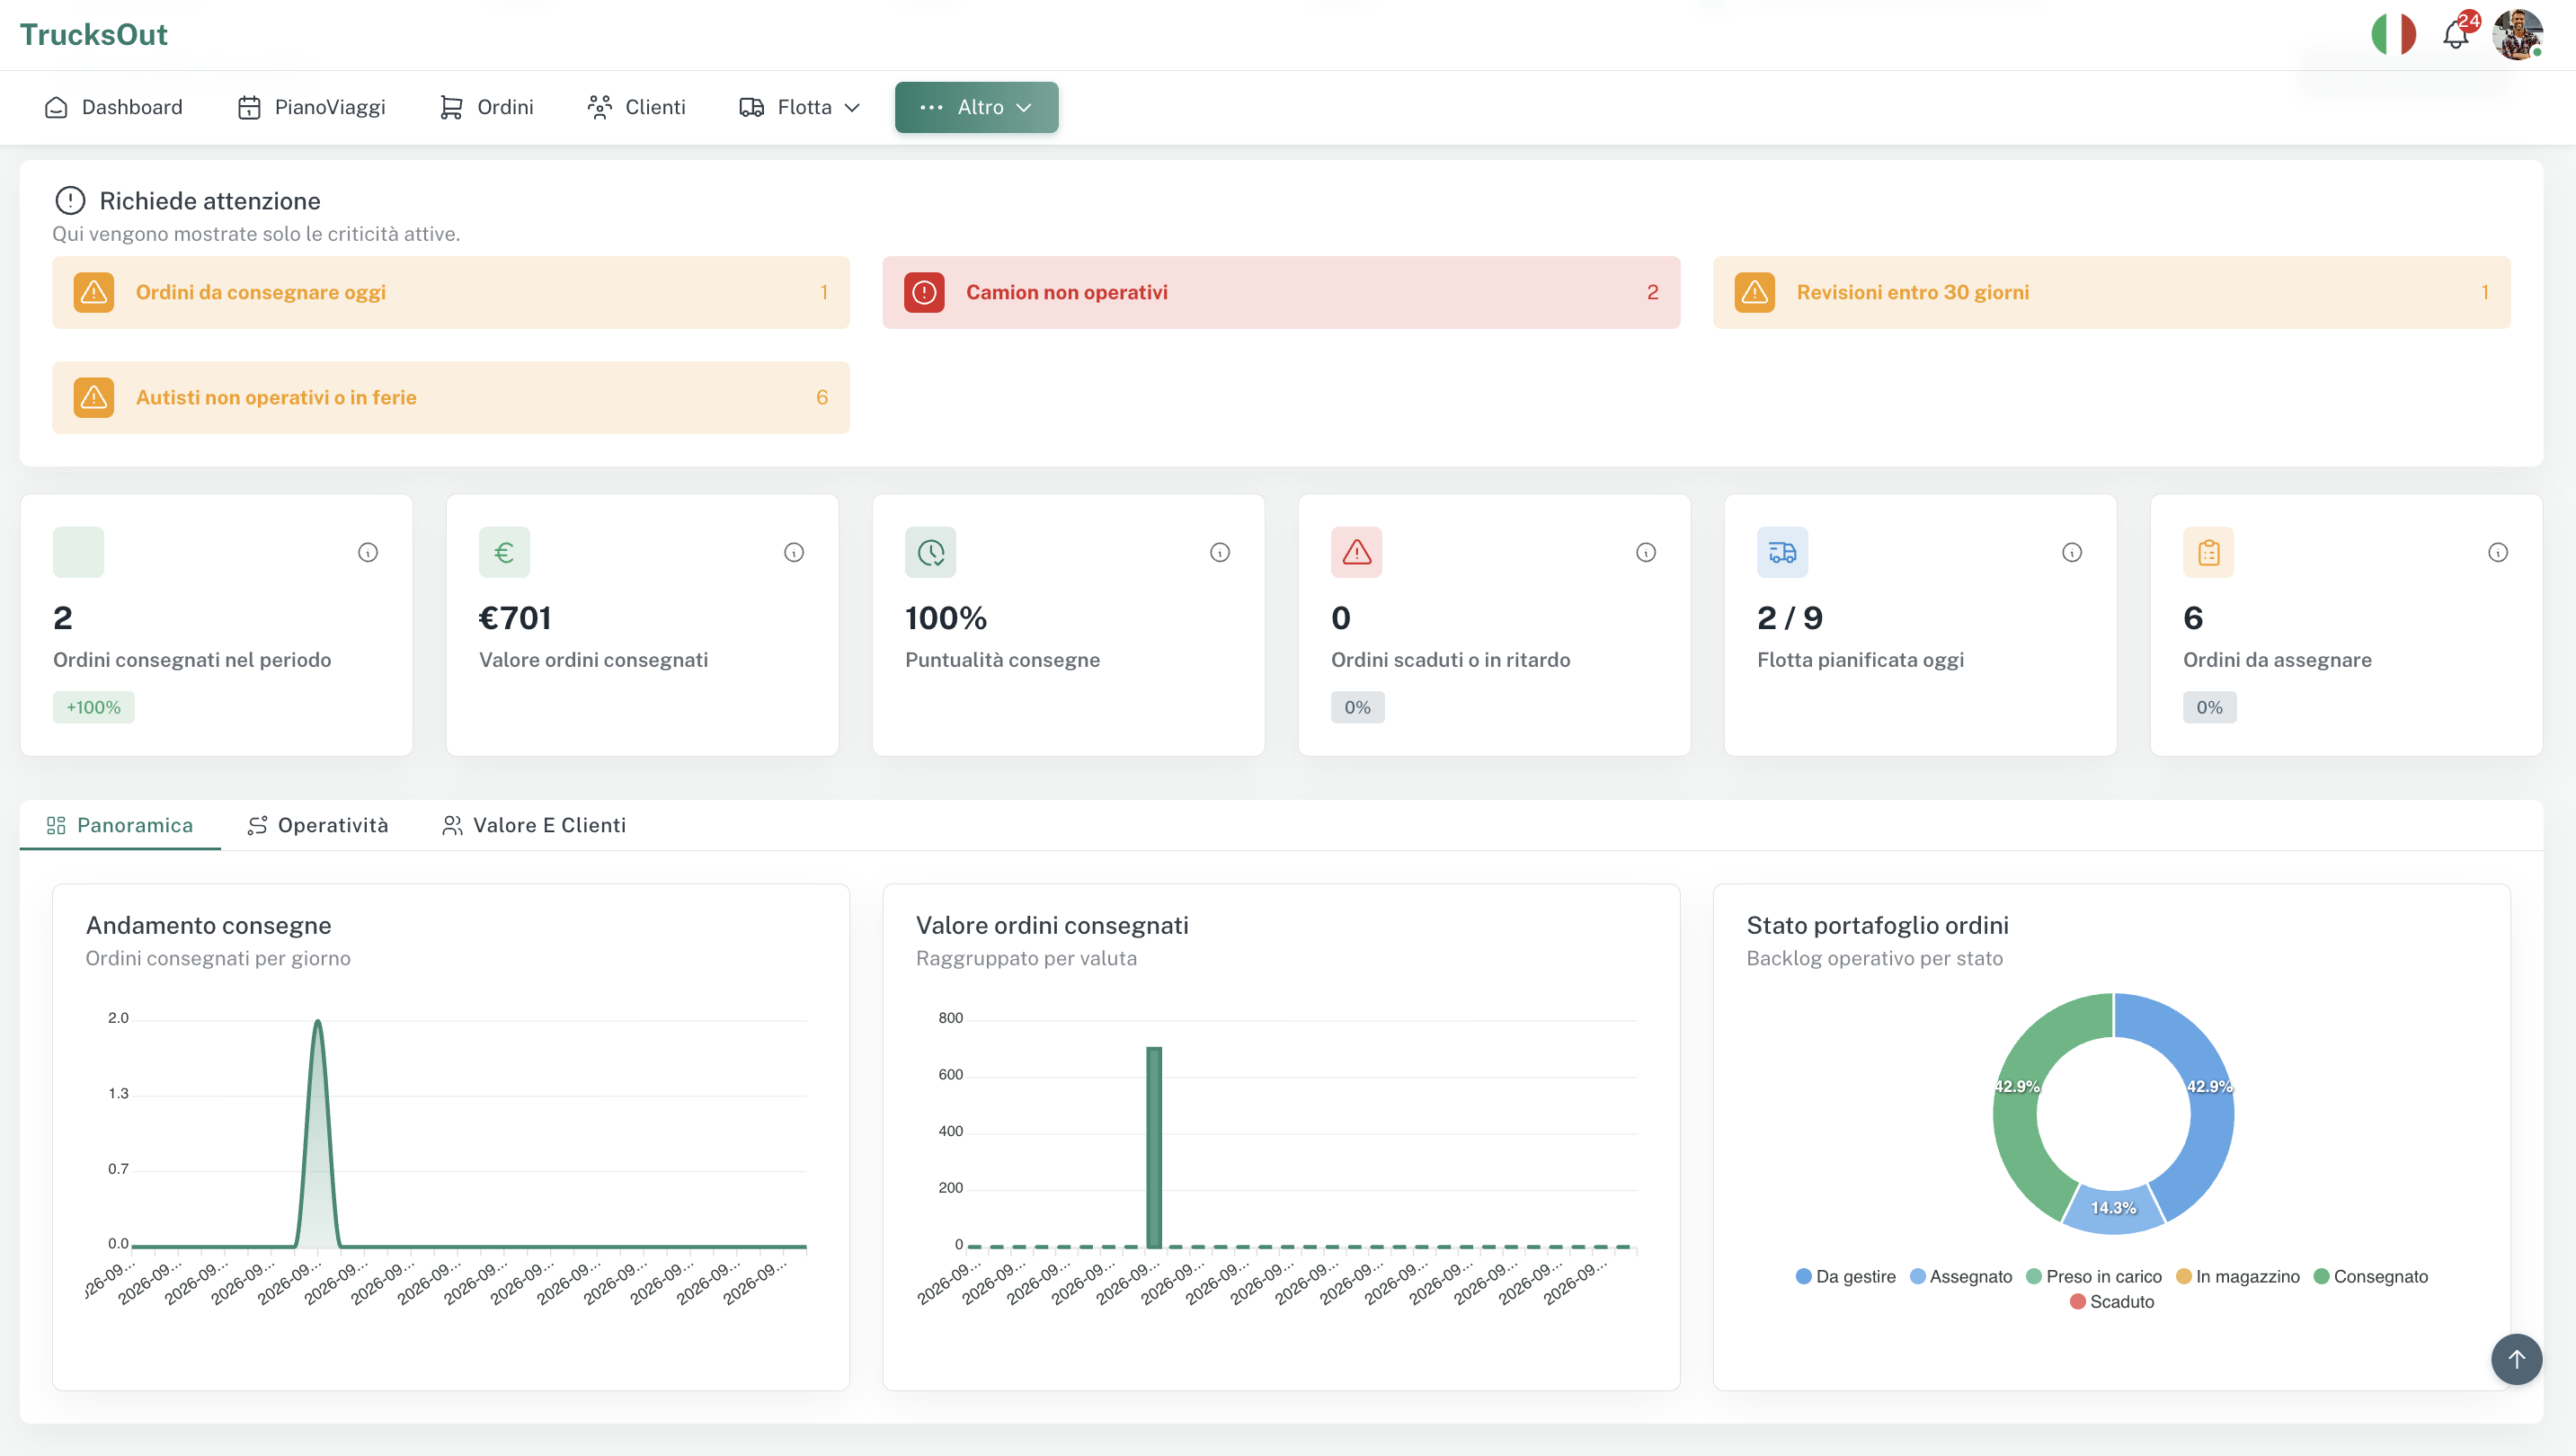Click warning icon on Ordini da consegnare oggi
This screenshot has height=1456, width=2576.
tap(94, 292)
